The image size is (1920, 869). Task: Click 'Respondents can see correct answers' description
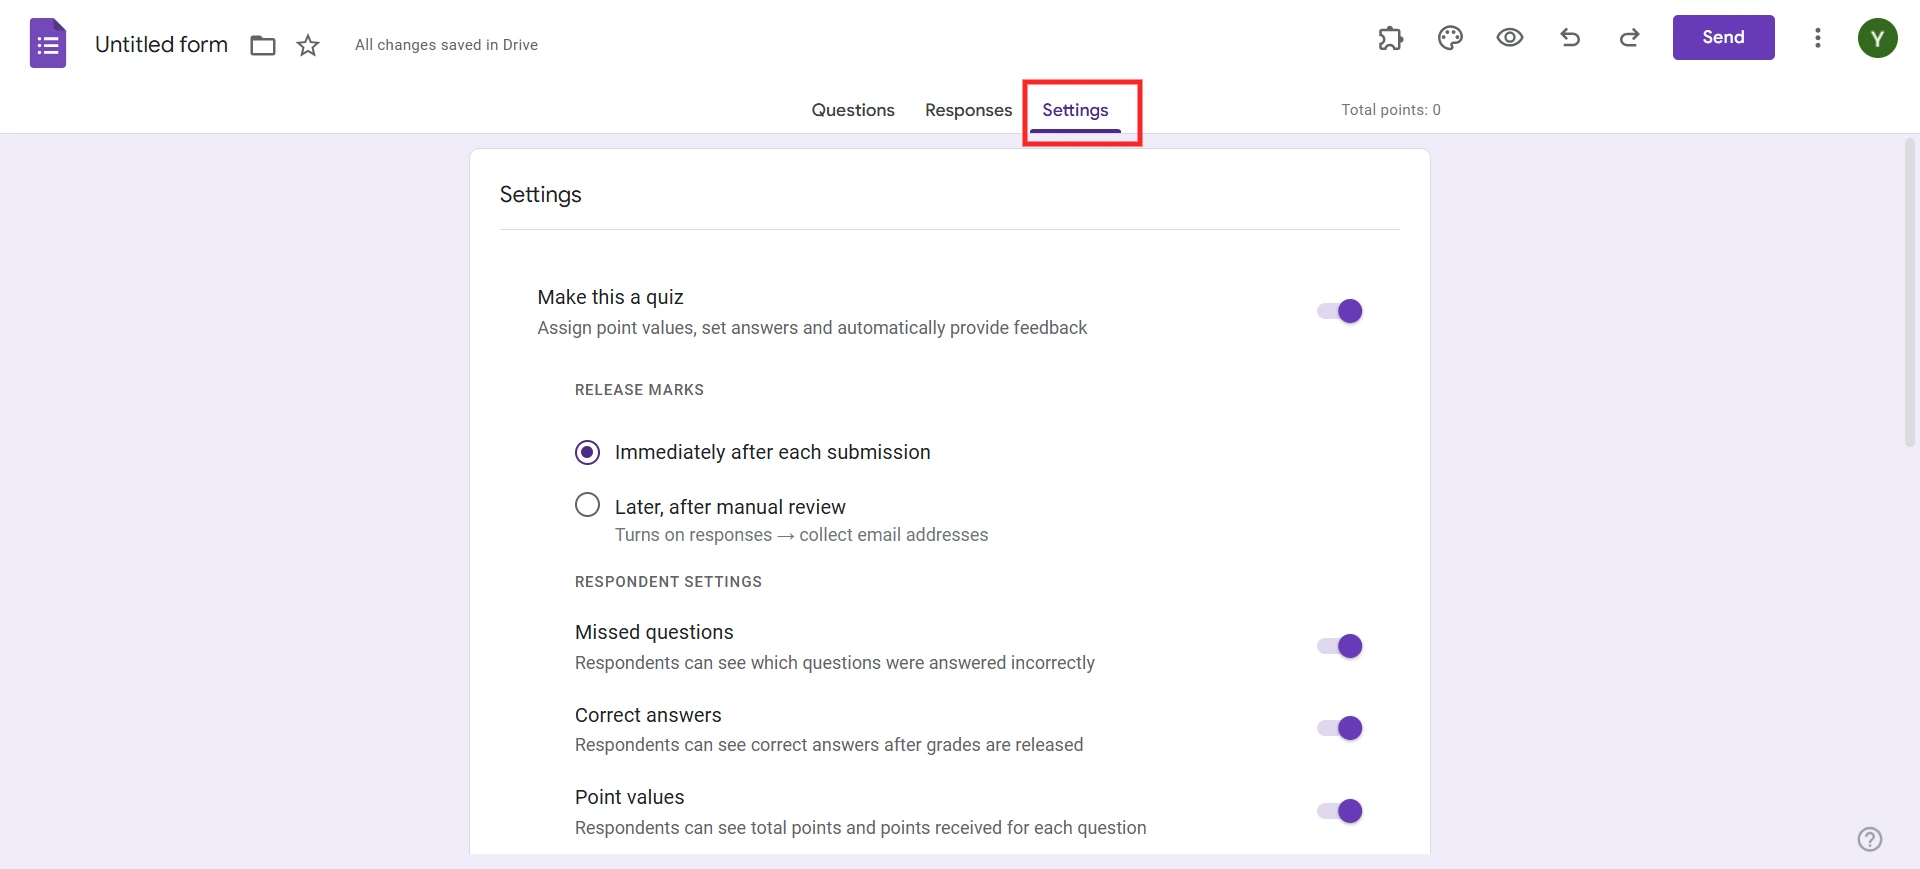click(829, 745)
